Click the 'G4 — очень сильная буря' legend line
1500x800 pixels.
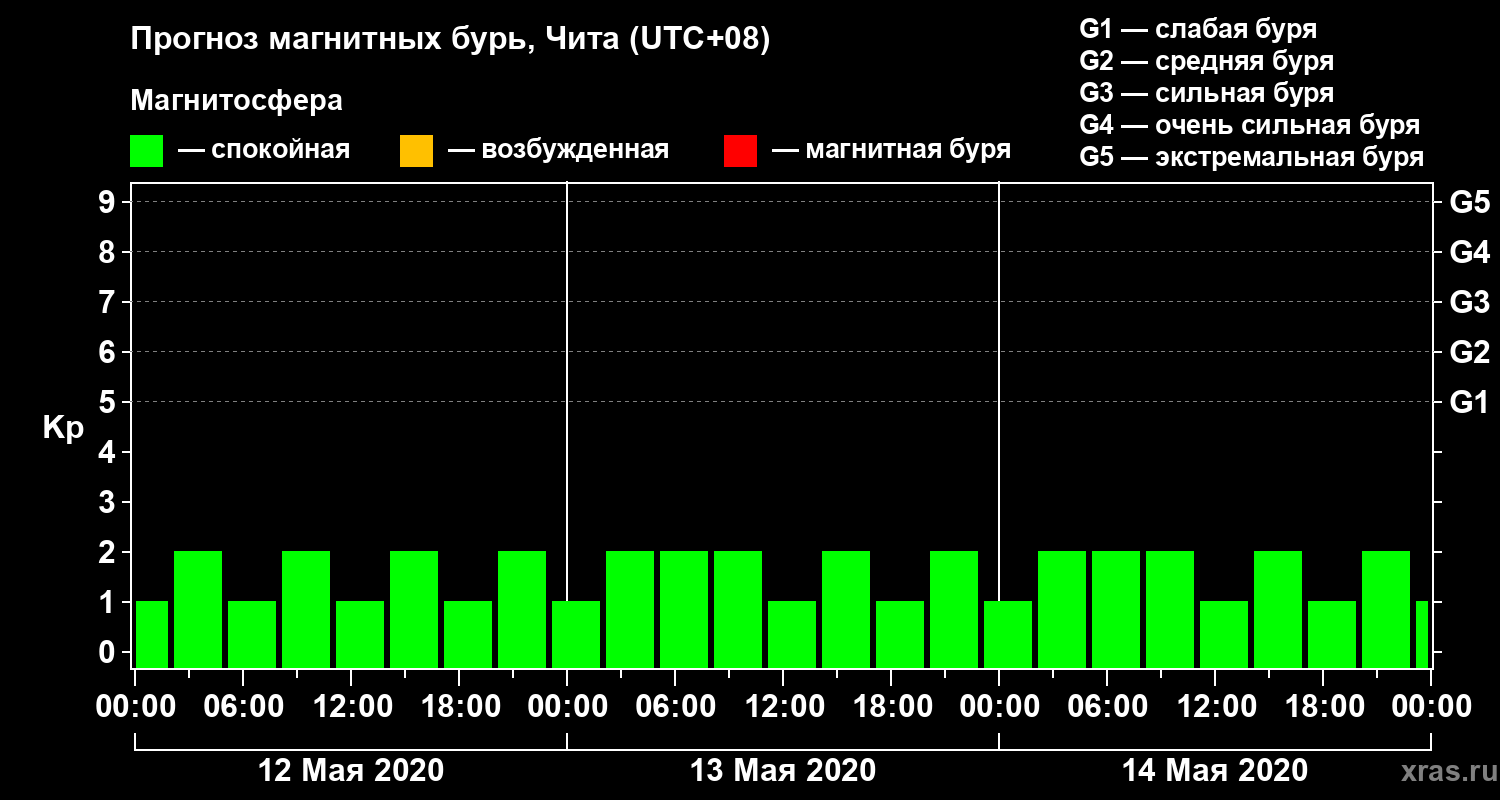1249,125
